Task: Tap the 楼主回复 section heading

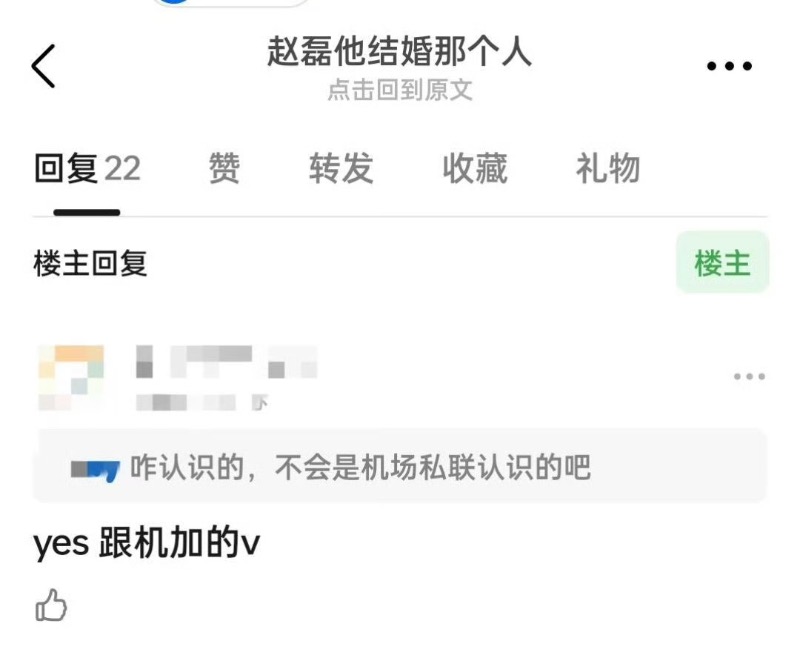Action: pyautogui.click(x=90, y=263)
